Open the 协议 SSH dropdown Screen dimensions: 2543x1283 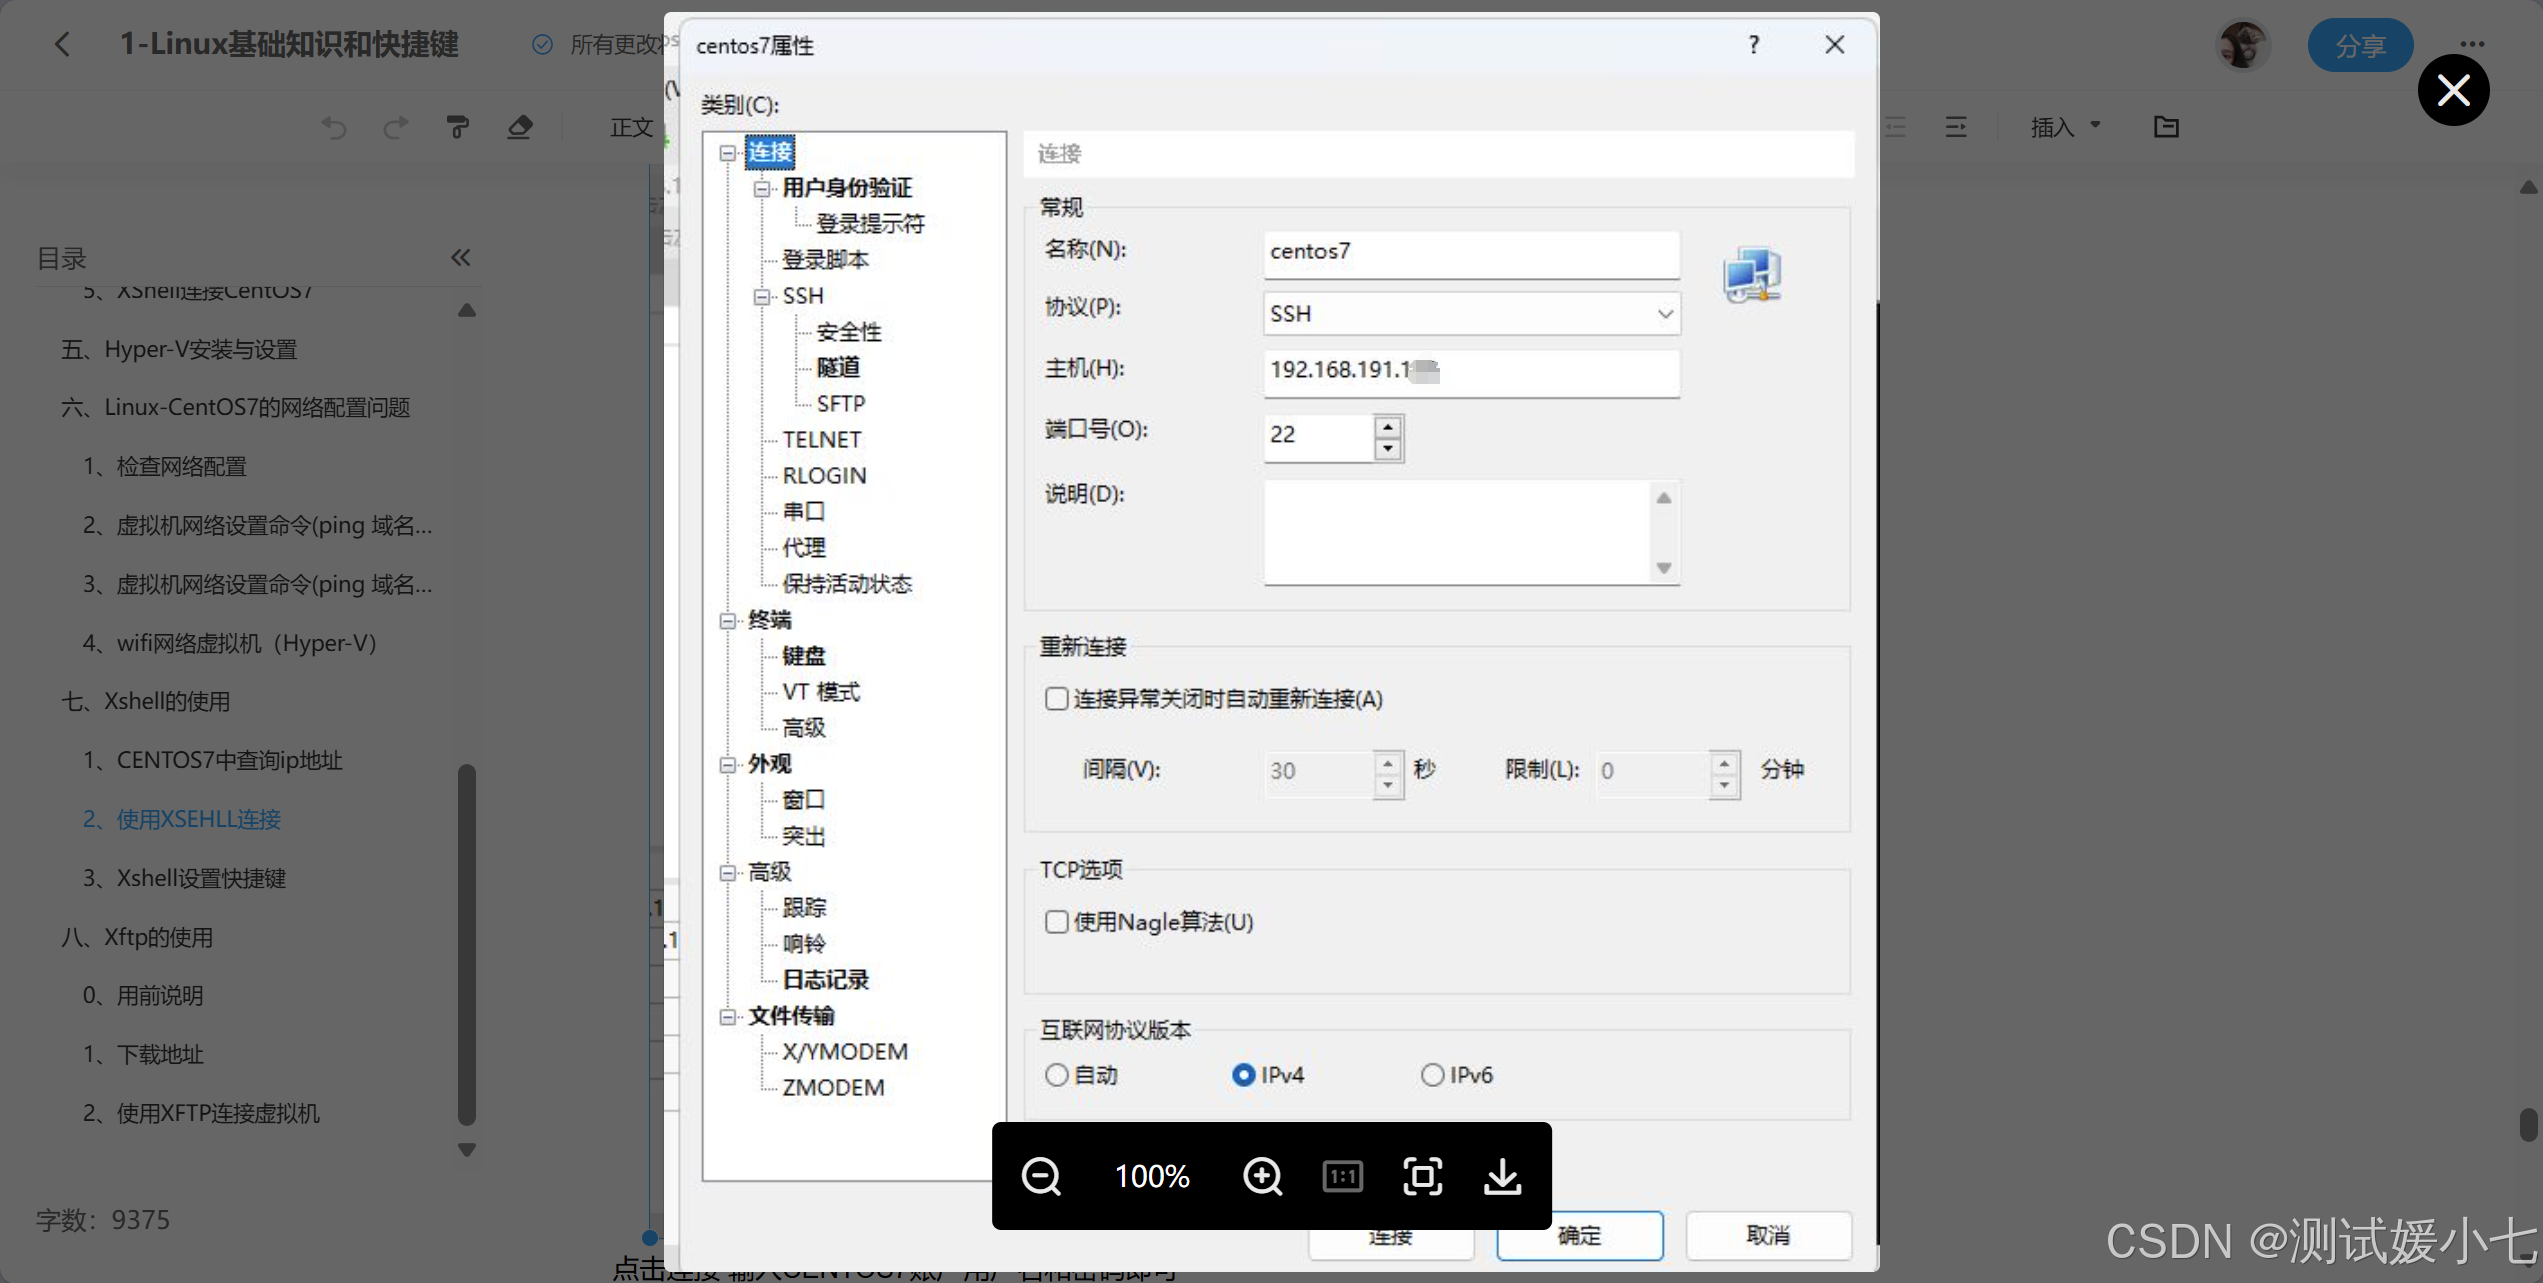1471,314
